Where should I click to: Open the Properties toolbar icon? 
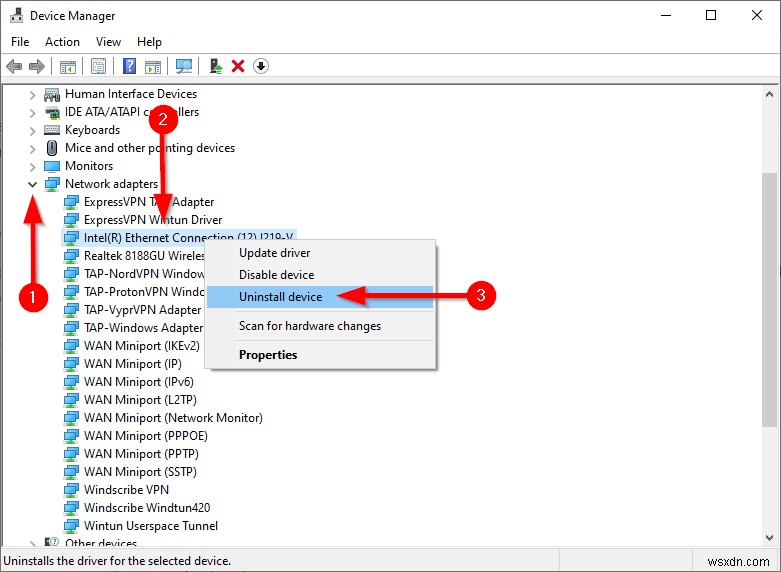(98, 66)
